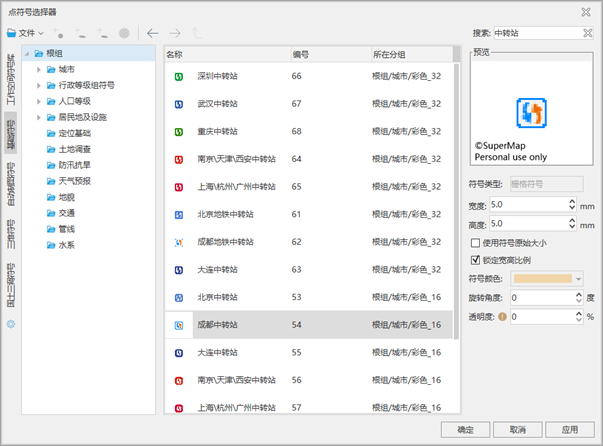Enable 使用符号原始大小 checkbox
This screenshot has width=603, height=446.
click(475, 243)
